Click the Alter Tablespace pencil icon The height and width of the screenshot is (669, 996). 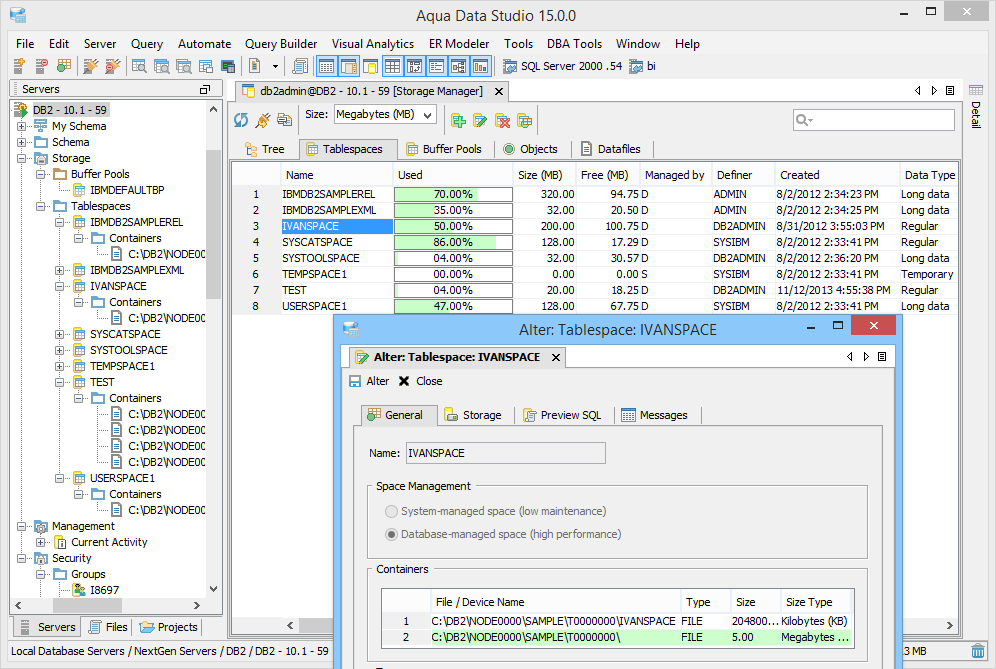[480, 120]
